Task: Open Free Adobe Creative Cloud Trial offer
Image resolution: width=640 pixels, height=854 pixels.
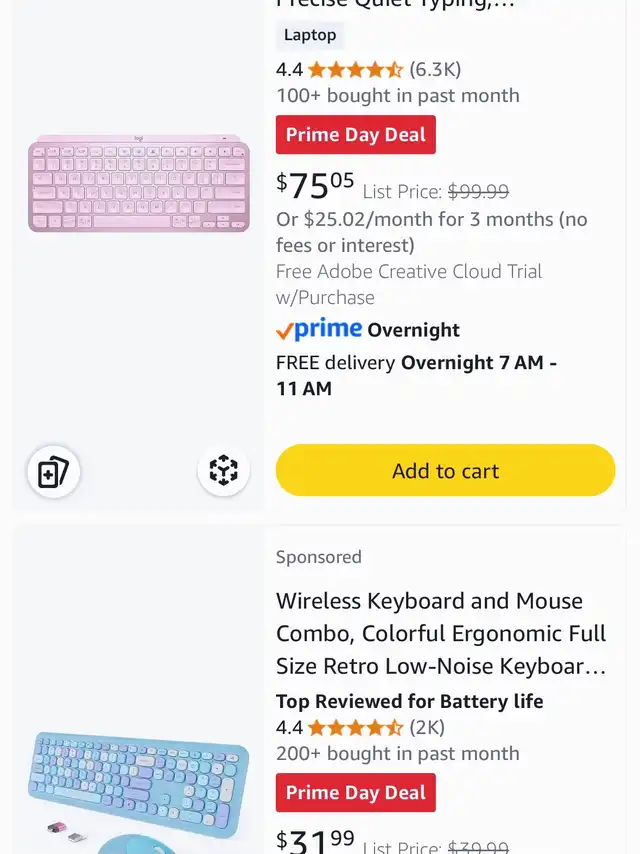Action: 409,284
